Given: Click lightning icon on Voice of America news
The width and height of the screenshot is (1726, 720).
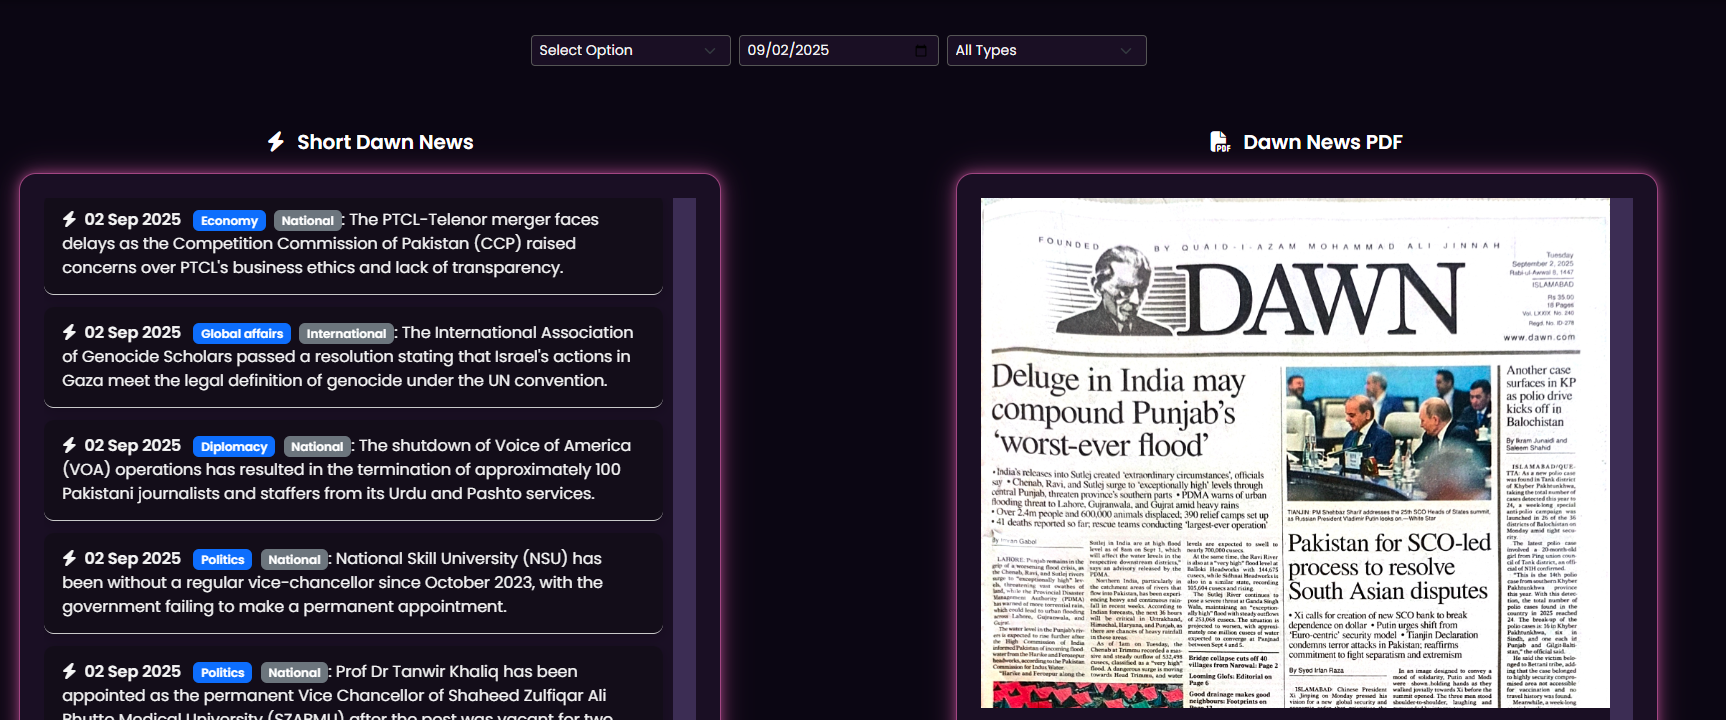Looking at the screenshot, I should (x=70, y=445).
